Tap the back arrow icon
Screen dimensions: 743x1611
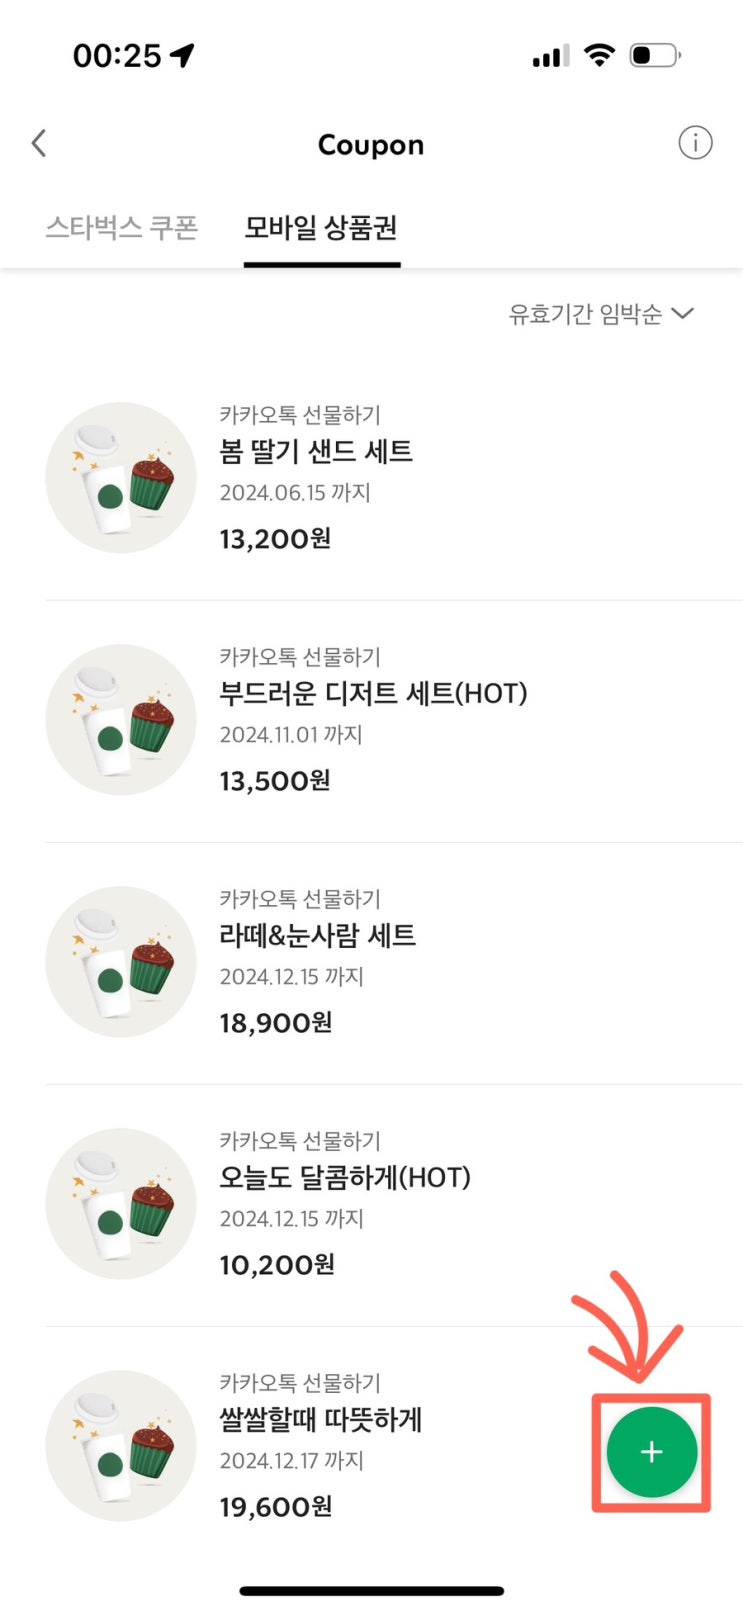(39, 144)
